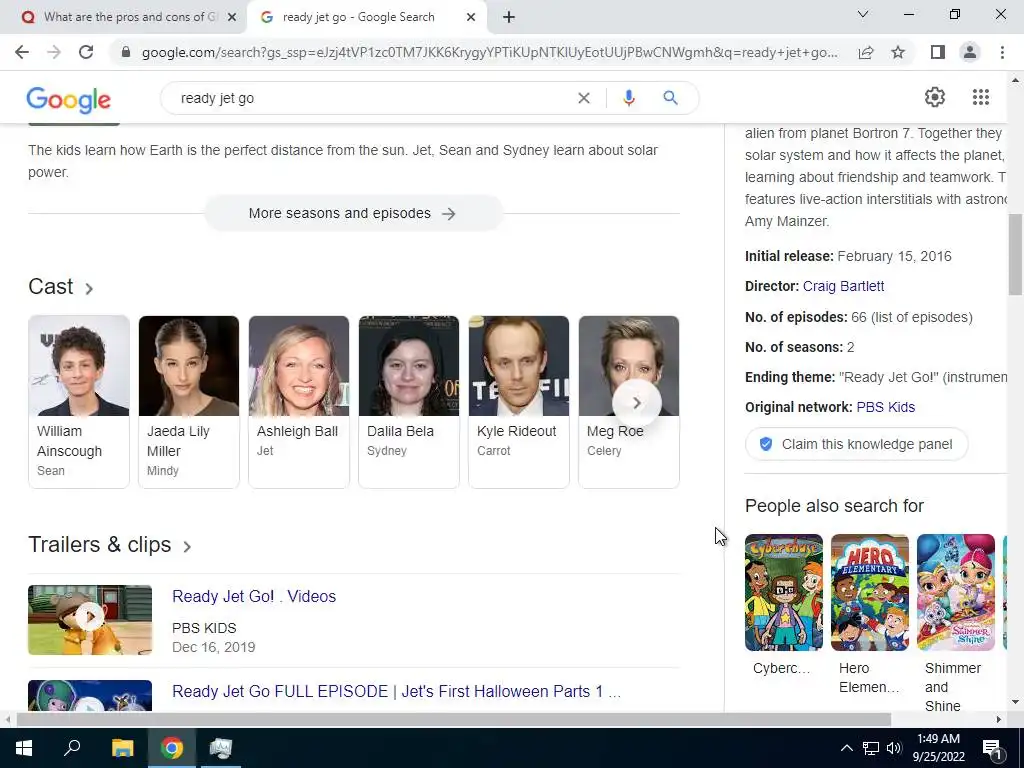
Task: Open Dalila Bela cast card
Action: click(409, 402)
